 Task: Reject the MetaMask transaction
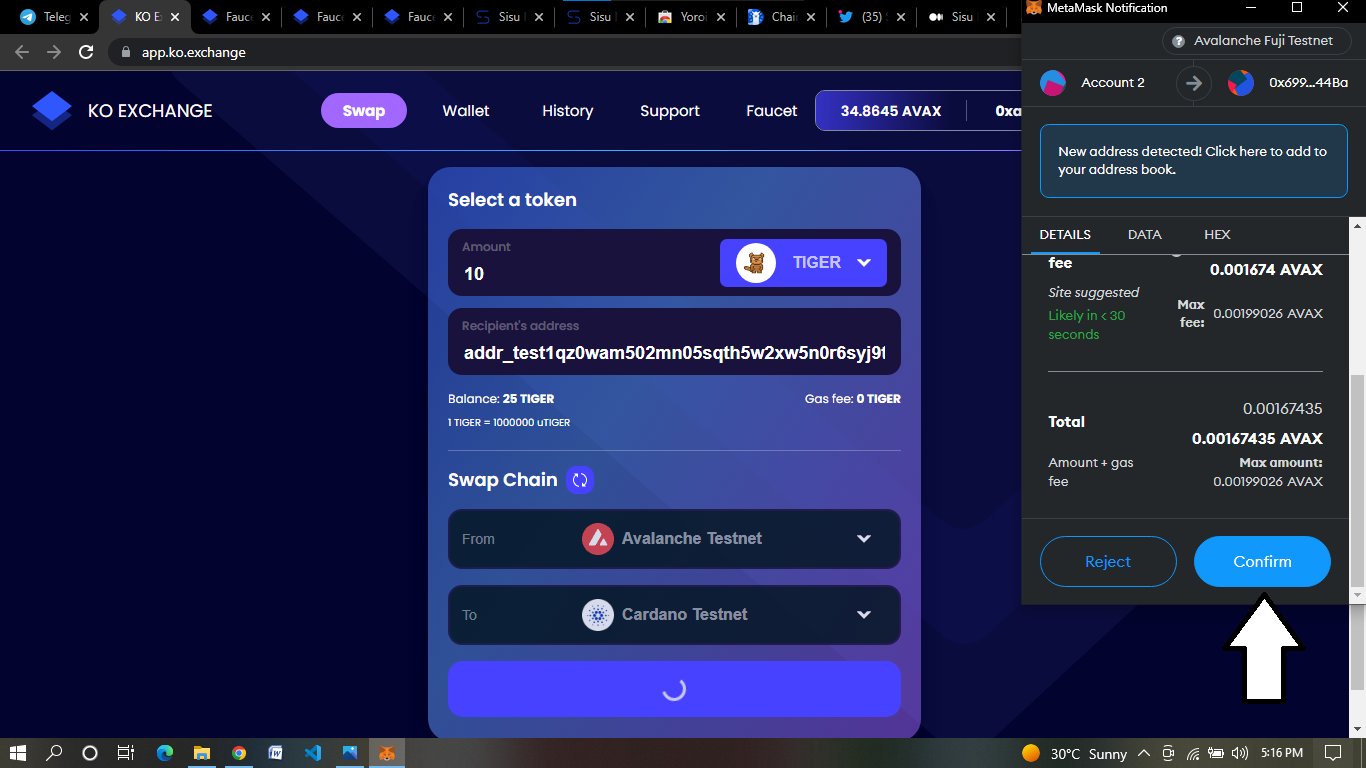click(1108, 562)
